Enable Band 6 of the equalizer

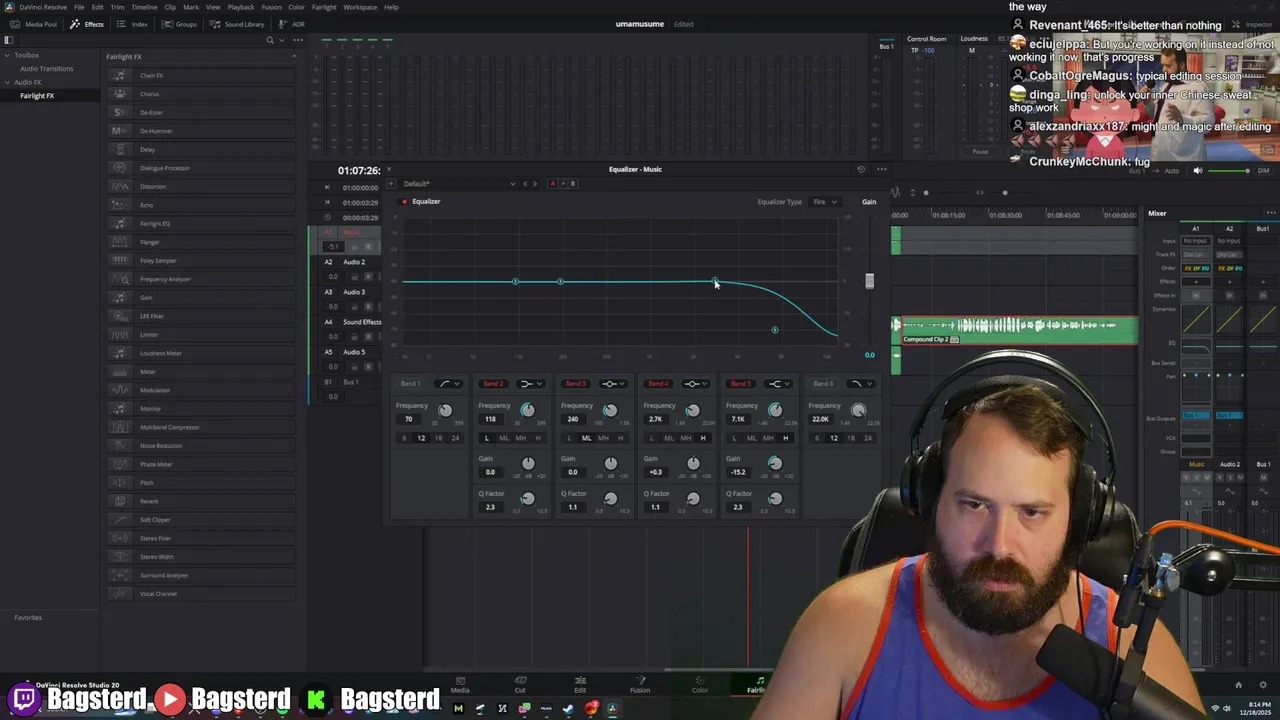[823, 384]
